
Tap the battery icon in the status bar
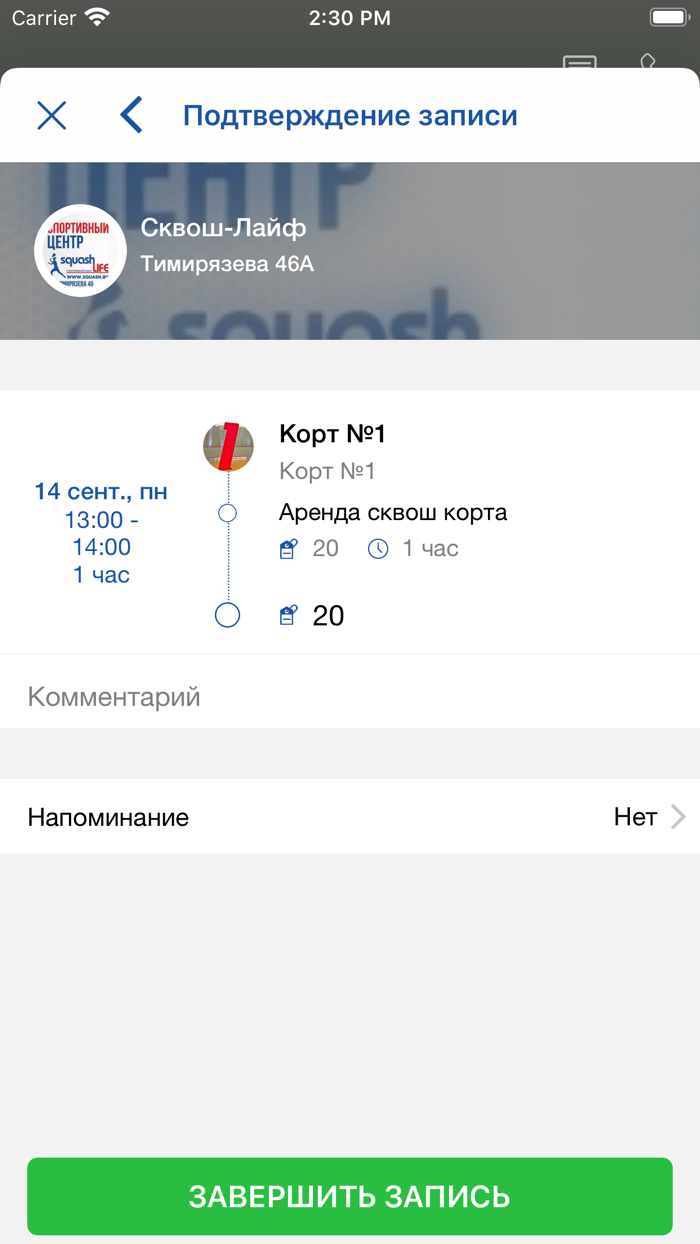pyautogui.click(x=668, y=18)
